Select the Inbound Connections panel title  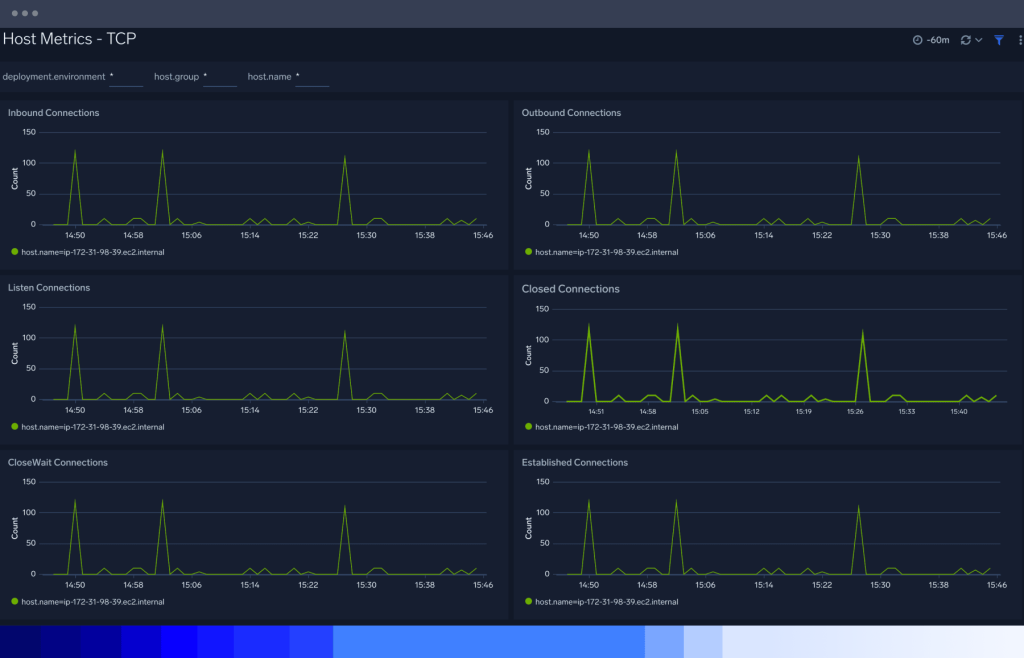54,113
